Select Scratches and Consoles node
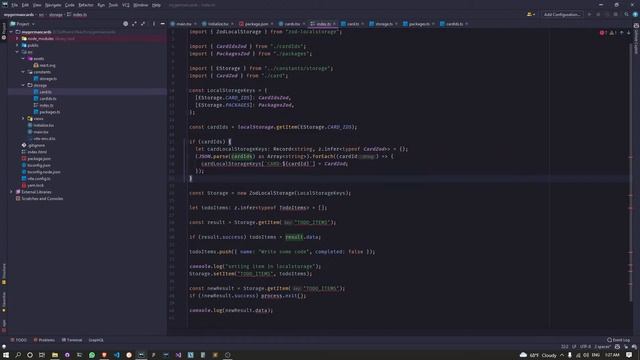 click(x=39, y=198)
